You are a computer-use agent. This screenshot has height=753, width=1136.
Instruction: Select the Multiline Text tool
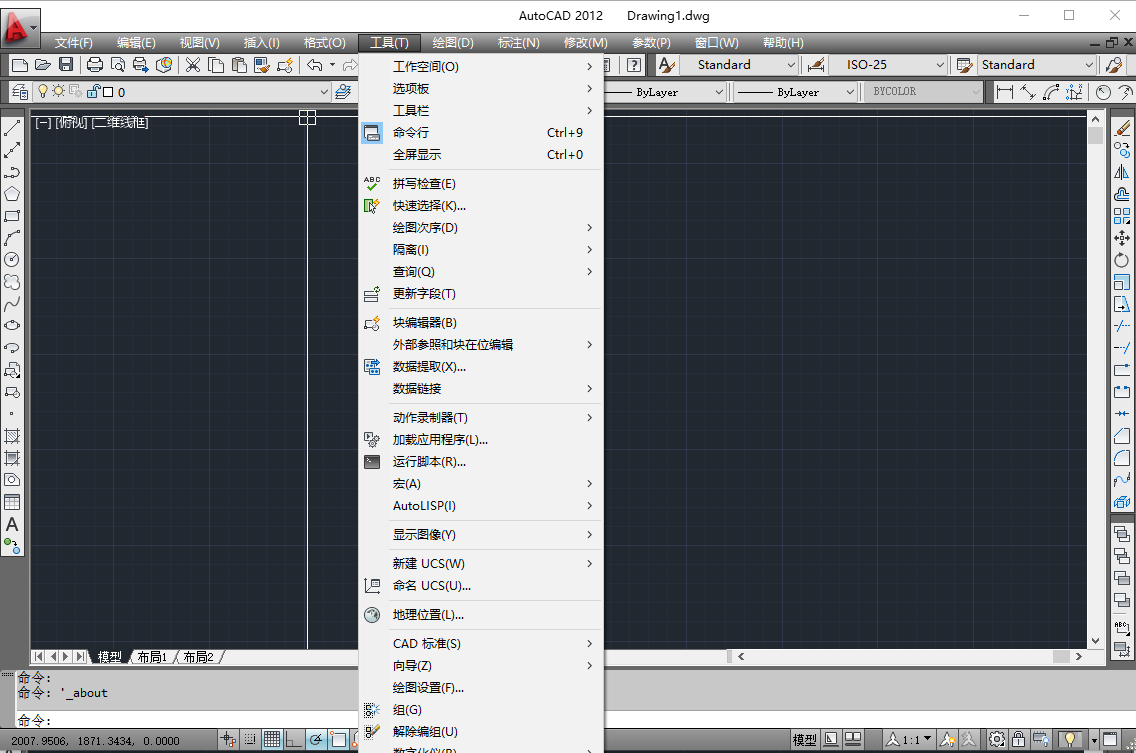(x=13, y=525)
